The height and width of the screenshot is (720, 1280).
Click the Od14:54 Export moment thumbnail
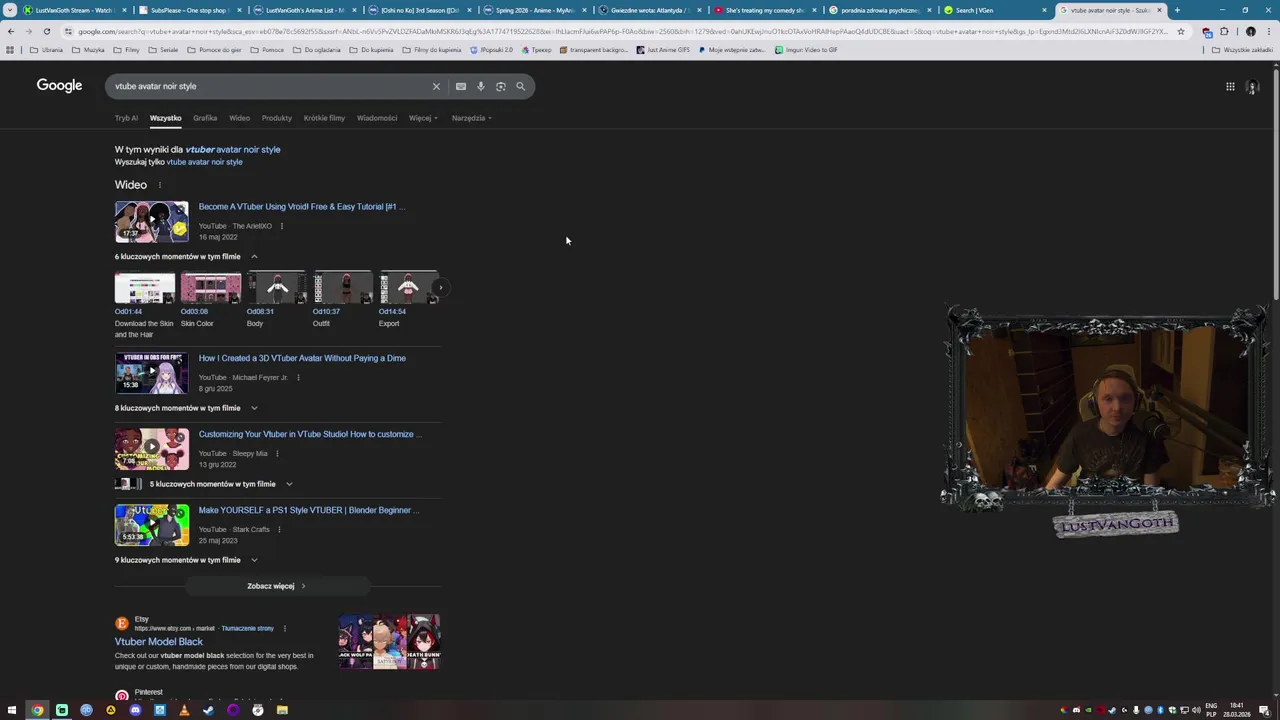408,288
